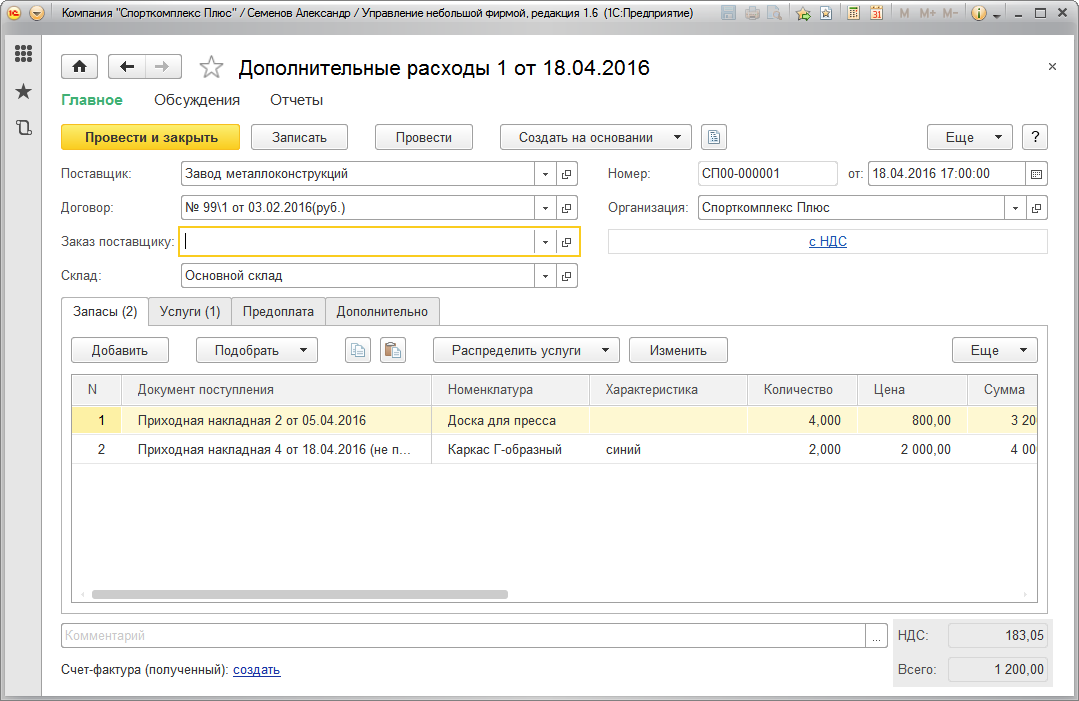Click the создать invoice link
The height and width of the screenshot is (701, 1079).
coord(256,670)
